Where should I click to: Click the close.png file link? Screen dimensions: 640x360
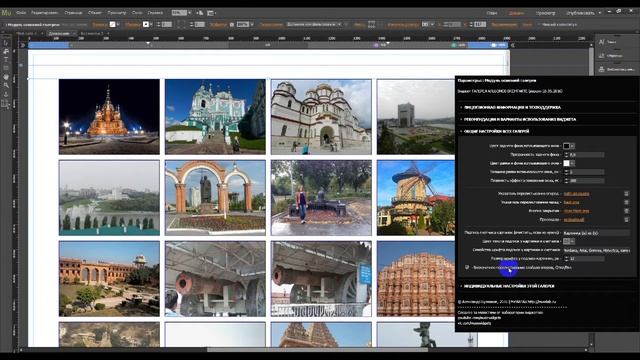tap(576, 211)
